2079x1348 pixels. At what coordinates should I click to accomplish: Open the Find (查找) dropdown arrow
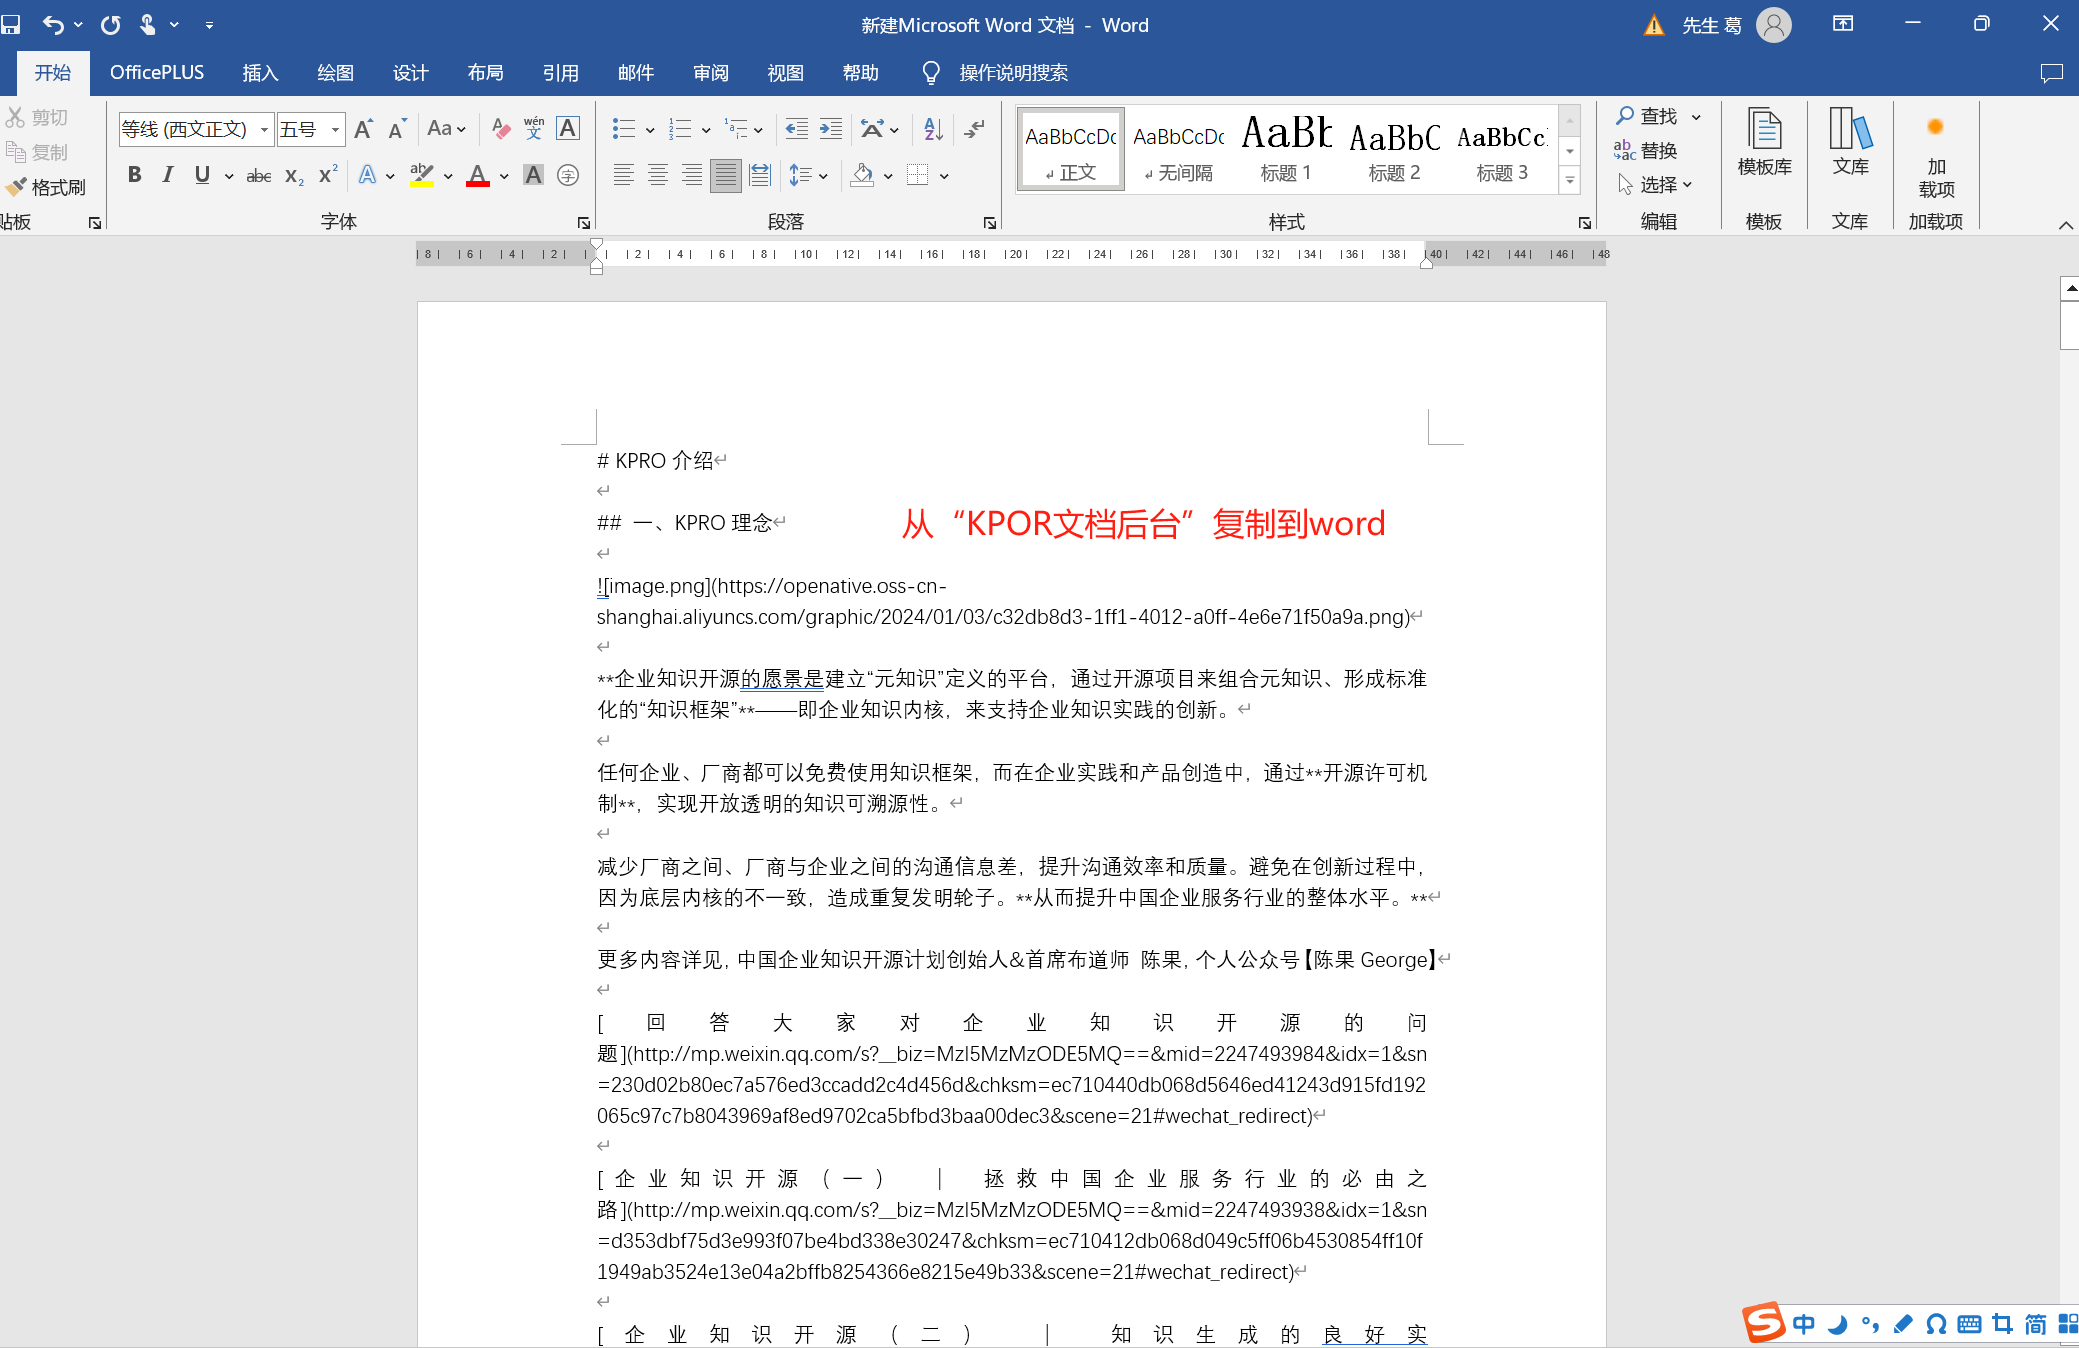click(x=1696, y=117)
